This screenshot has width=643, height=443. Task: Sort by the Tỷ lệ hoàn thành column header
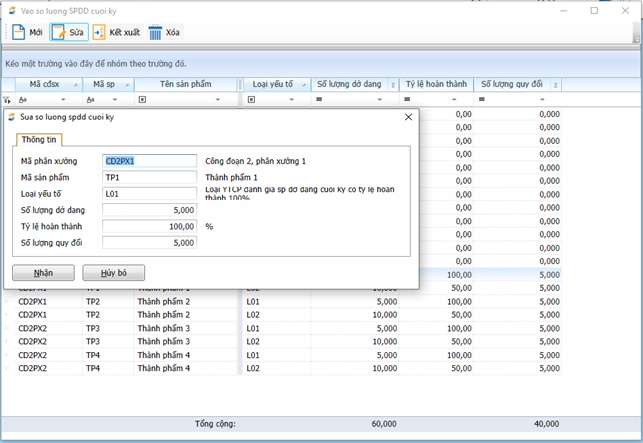(435, 85)
